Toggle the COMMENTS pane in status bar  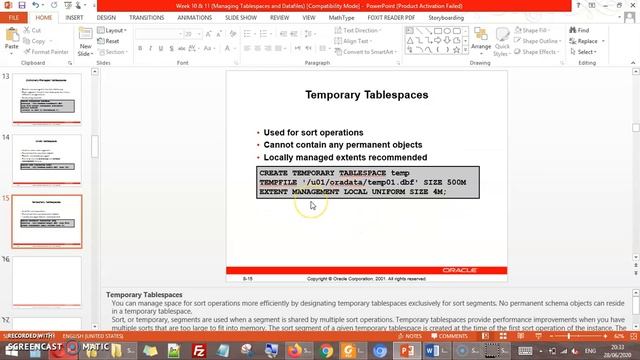point(449,336)
